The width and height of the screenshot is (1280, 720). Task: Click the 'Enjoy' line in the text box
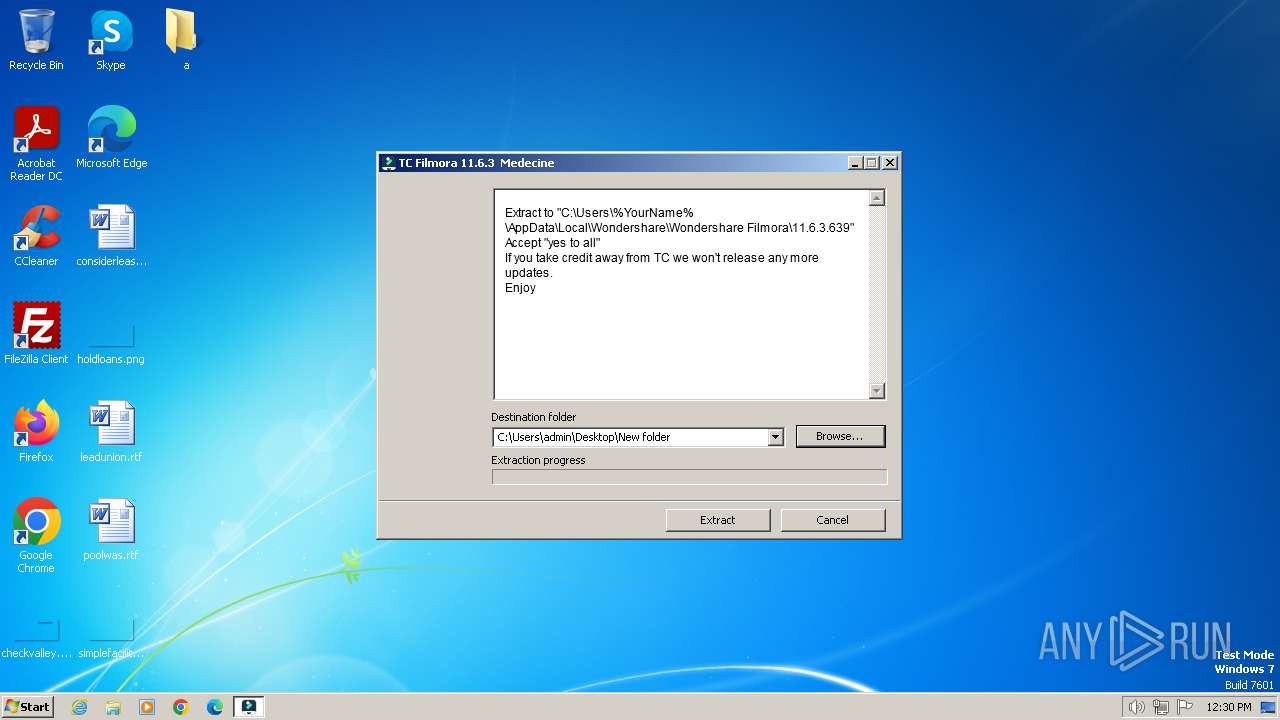click(520, 288)
